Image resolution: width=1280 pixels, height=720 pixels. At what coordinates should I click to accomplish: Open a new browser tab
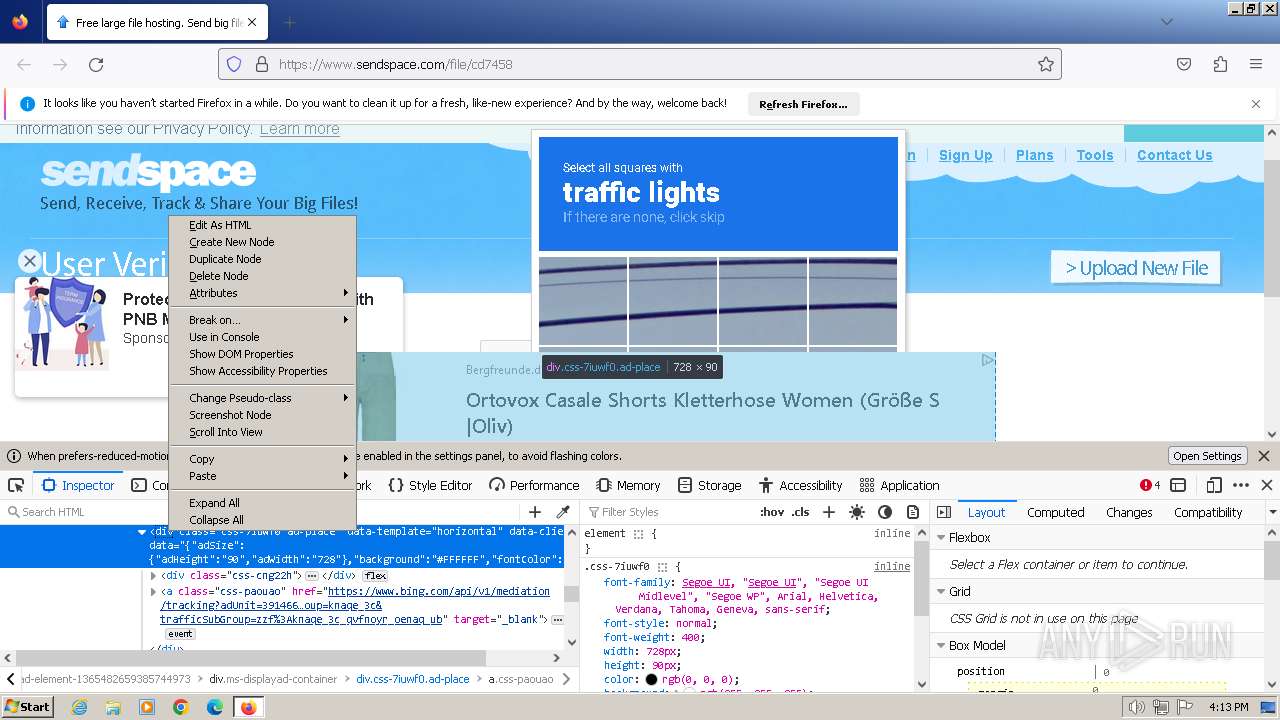point(289,22)
